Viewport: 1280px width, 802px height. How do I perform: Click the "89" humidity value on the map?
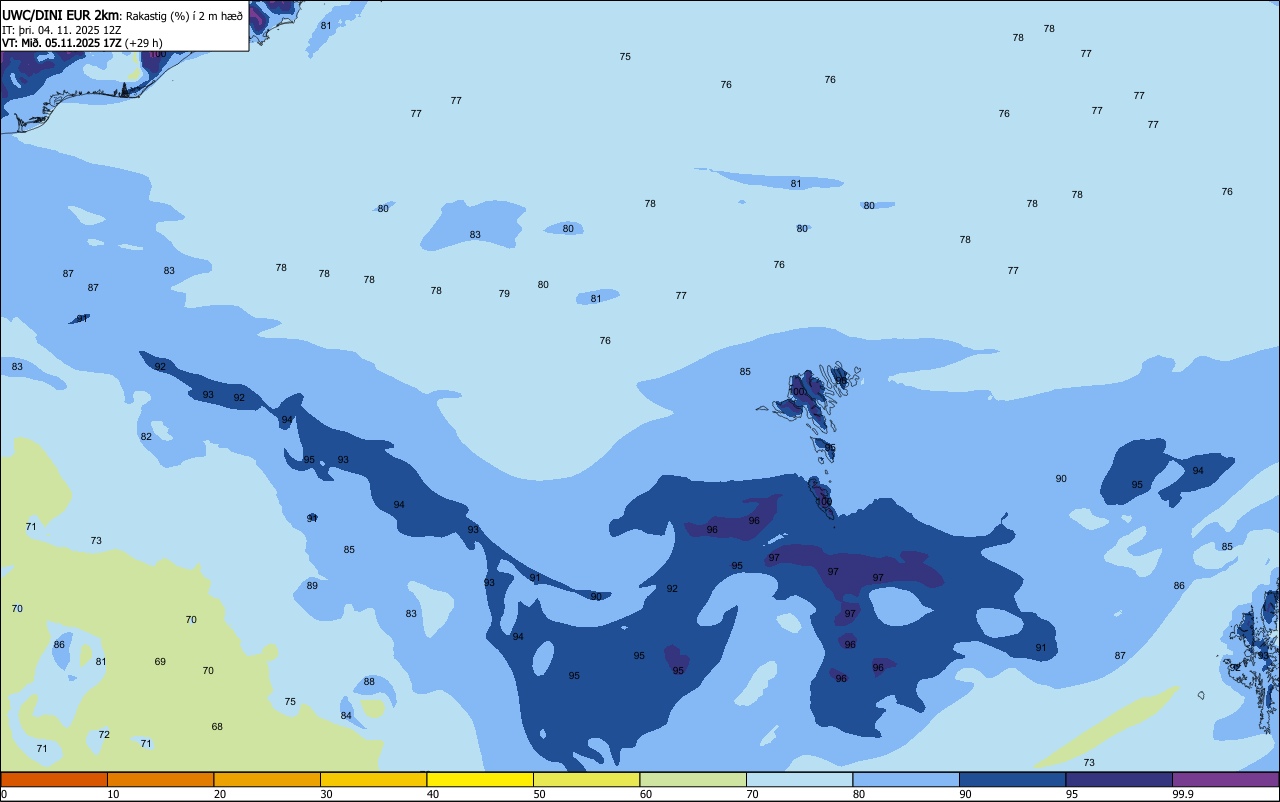[x=312, y=586]
